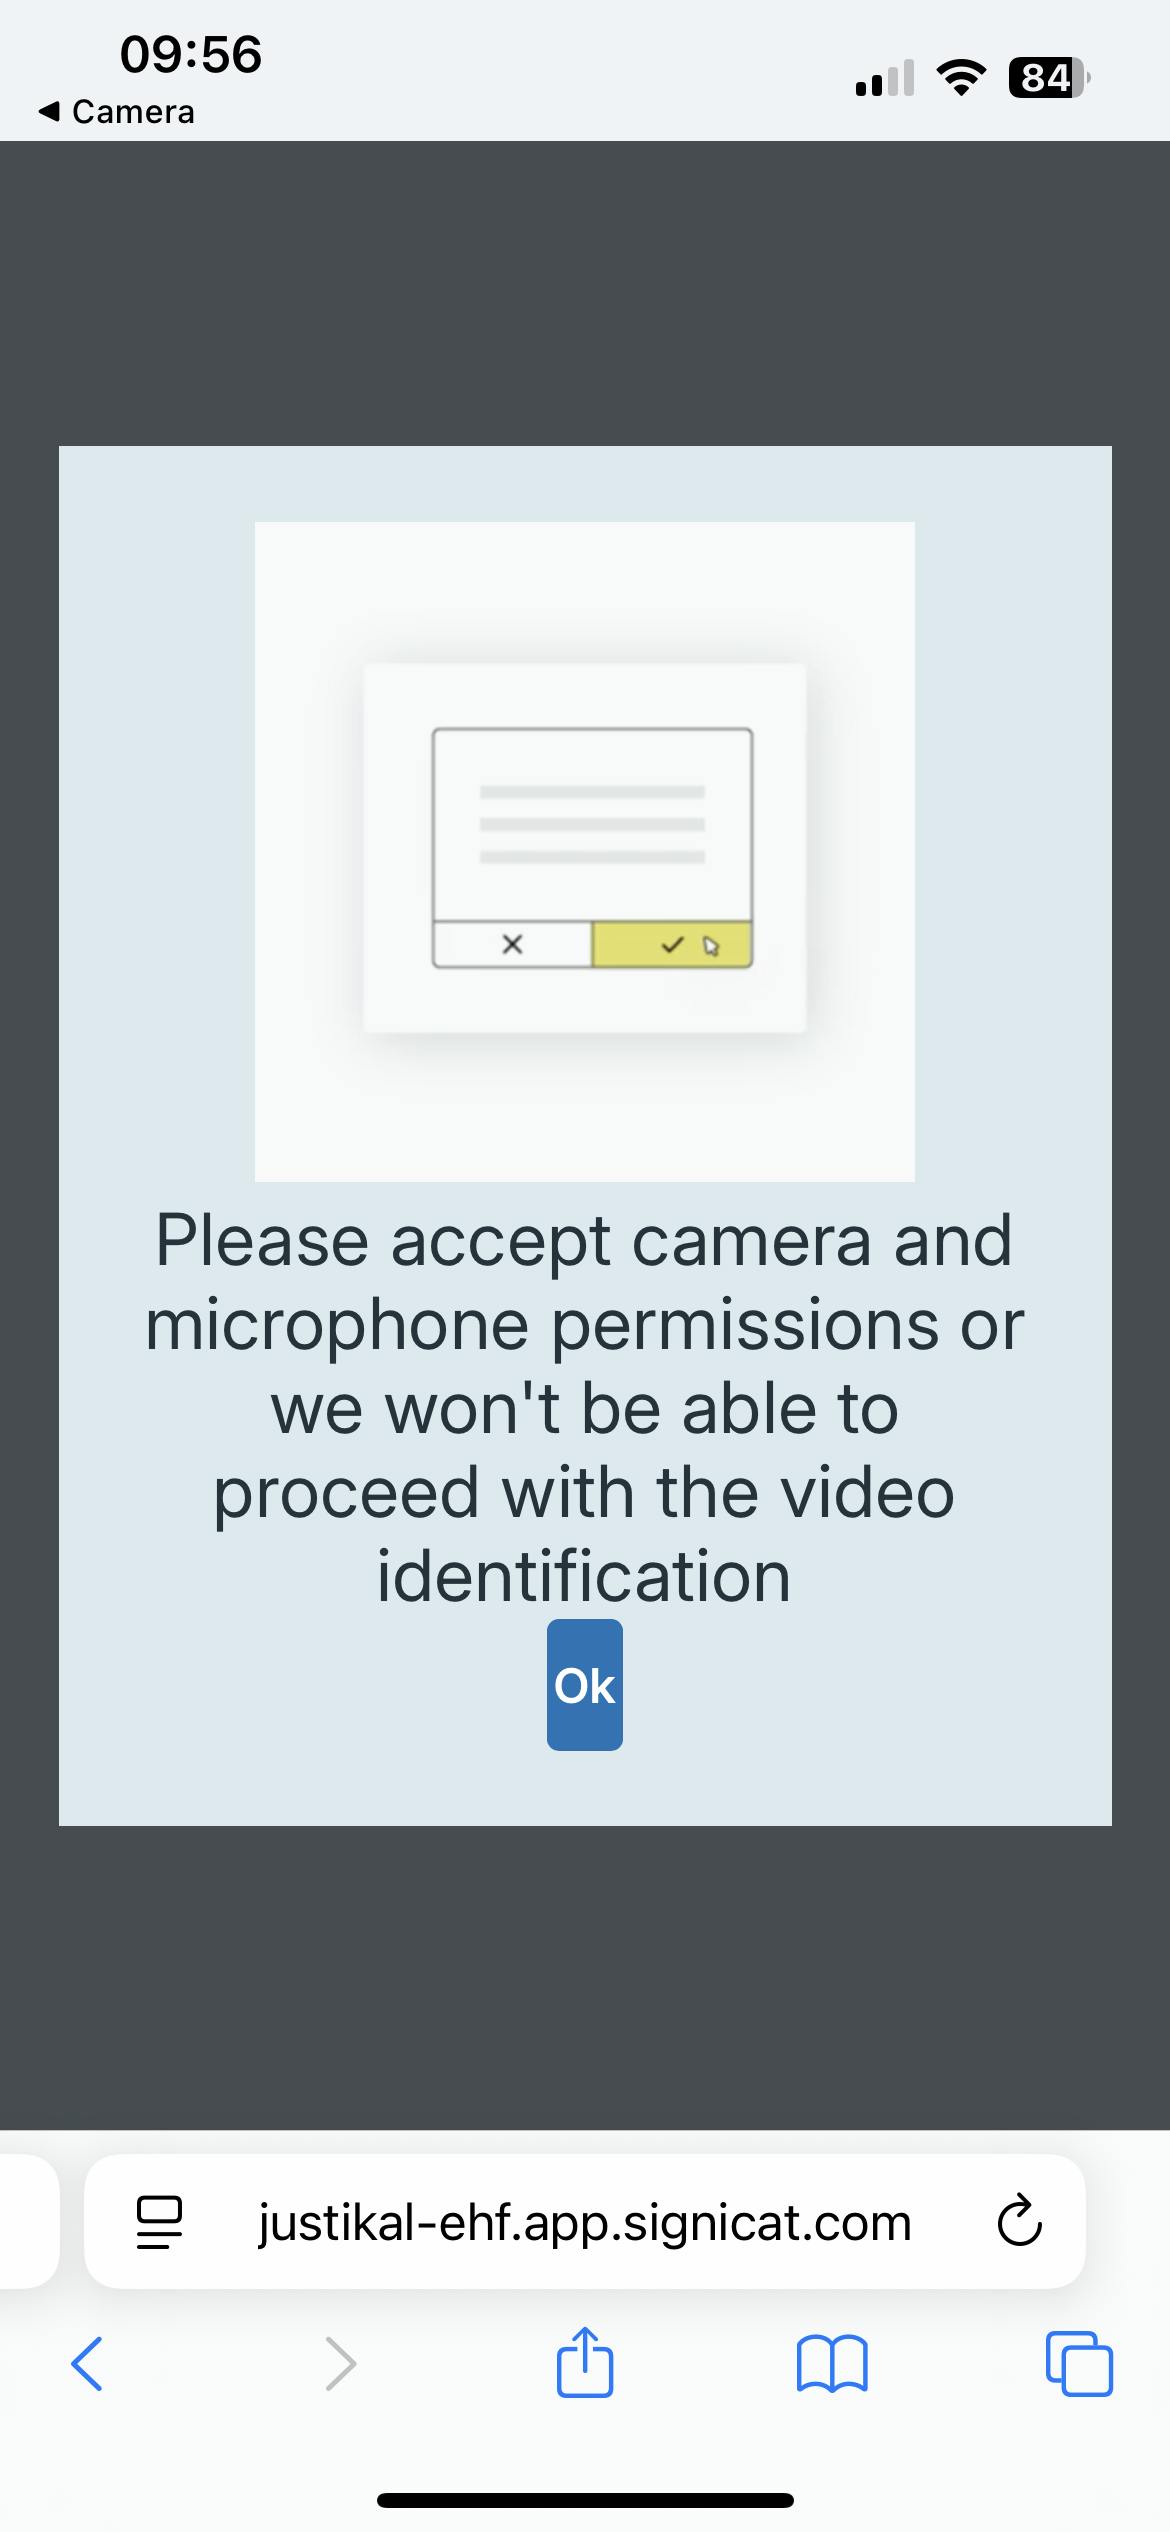Click the yellow checkmark in the illustration

tap(672, 944)
